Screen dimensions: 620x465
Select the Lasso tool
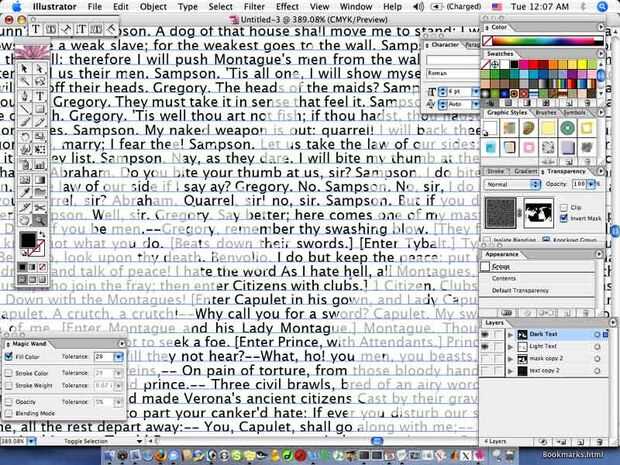click(x=40, y=81)
